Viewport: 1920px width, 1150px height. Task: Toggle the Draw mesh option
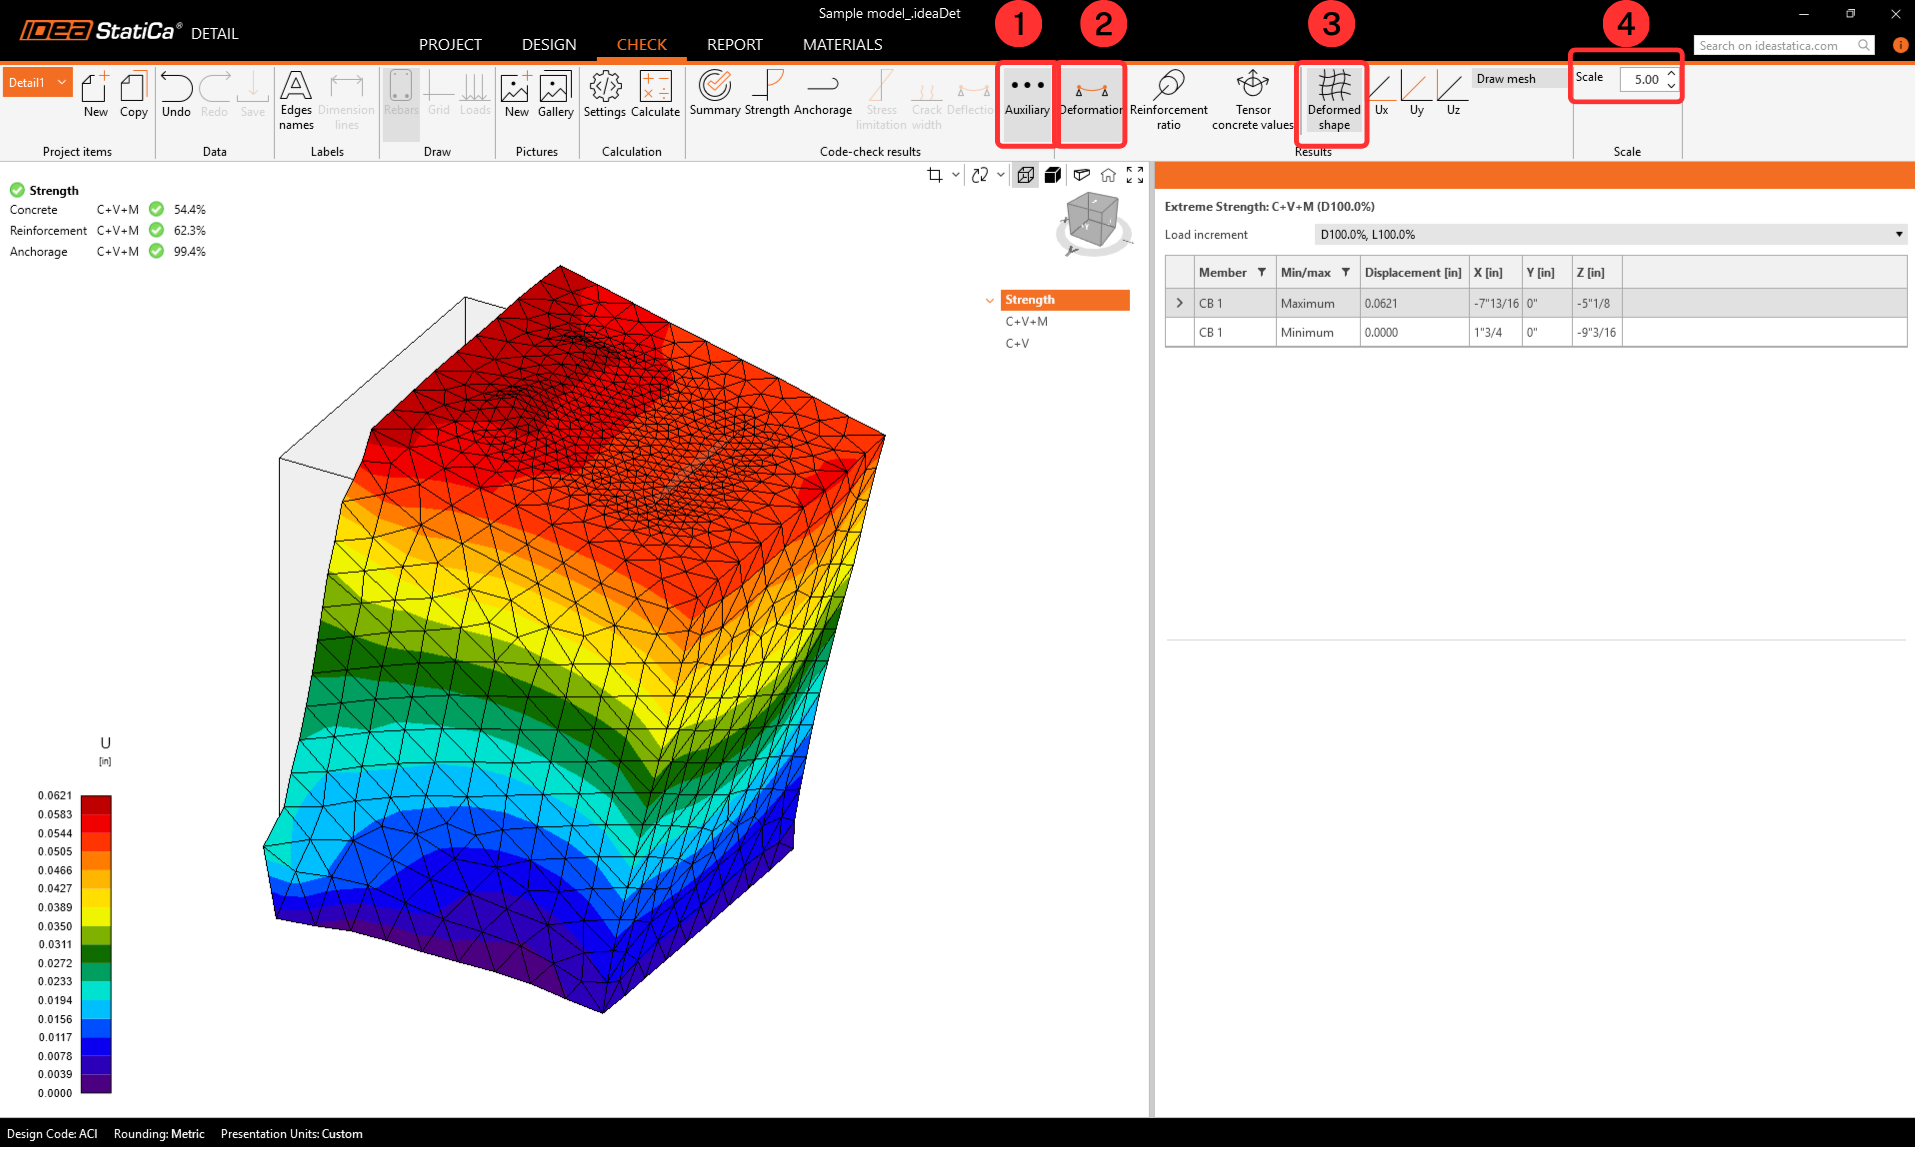[x=1505, y=79]
